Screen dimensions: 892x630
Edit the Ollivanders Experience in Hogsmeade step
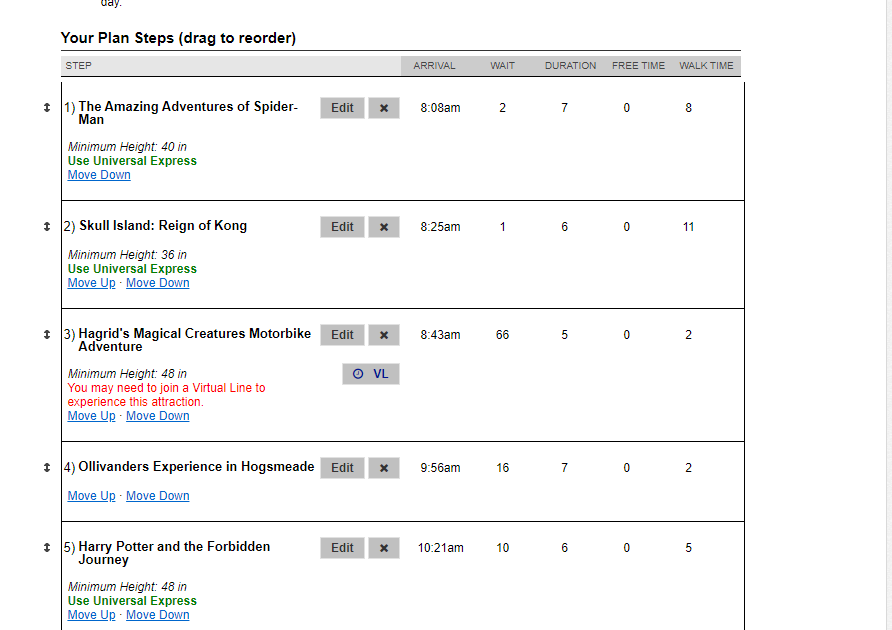pyautogui.click(x=342, y=468)
